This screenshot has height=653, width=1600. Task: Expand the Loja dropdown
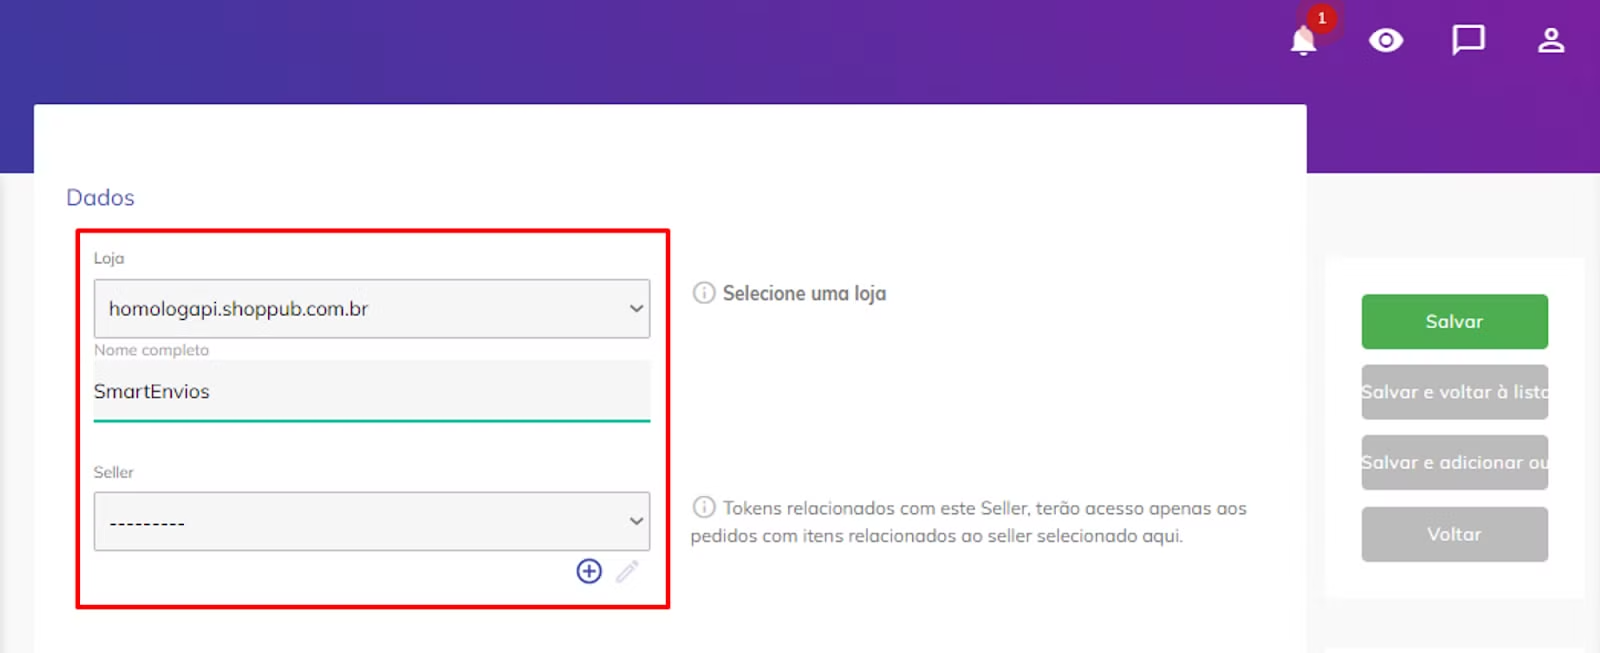[x=372, y=308]
